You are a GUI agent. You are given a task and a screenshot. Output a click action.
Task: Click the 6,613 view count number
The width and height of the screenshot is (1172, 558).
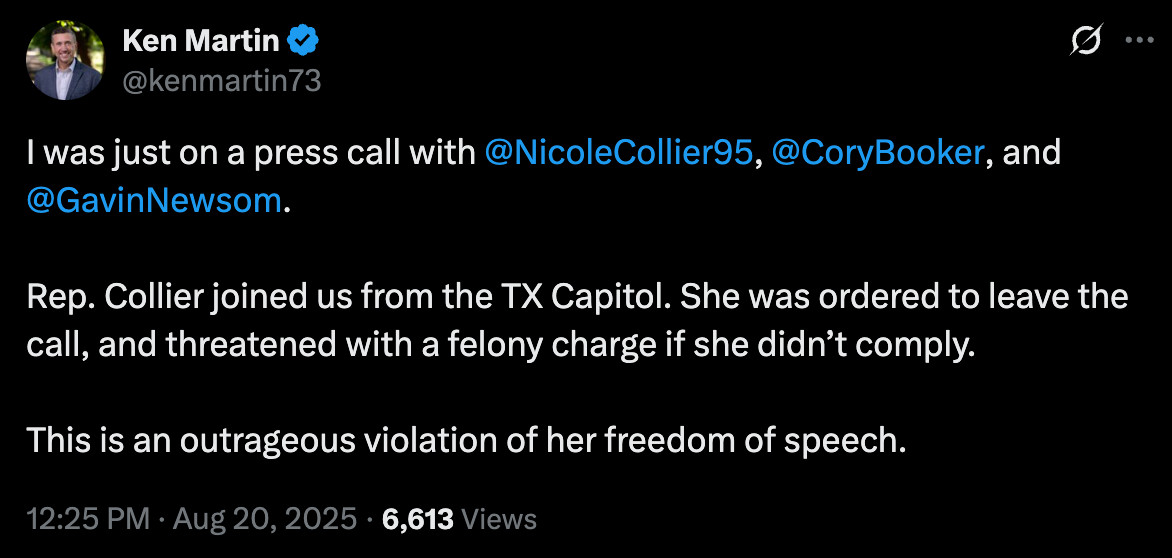coord(417,518)
